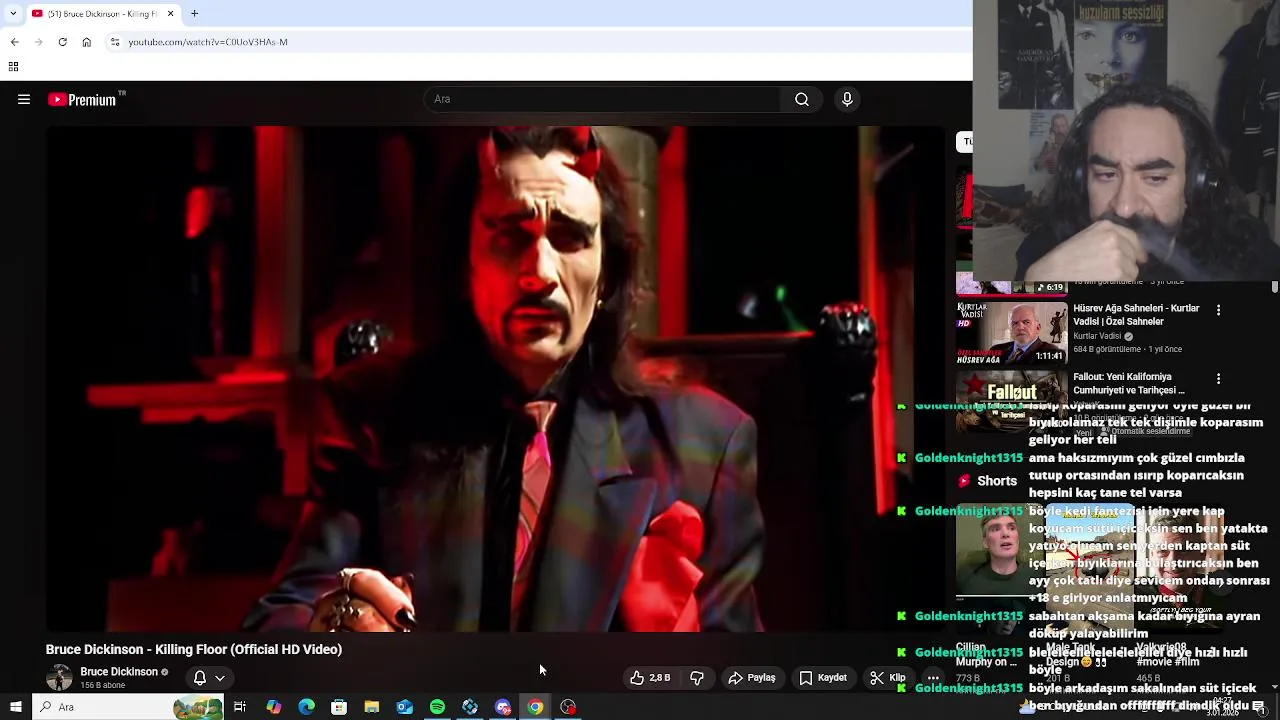
Task: Click the Klip button
Action: pos(888,677)
